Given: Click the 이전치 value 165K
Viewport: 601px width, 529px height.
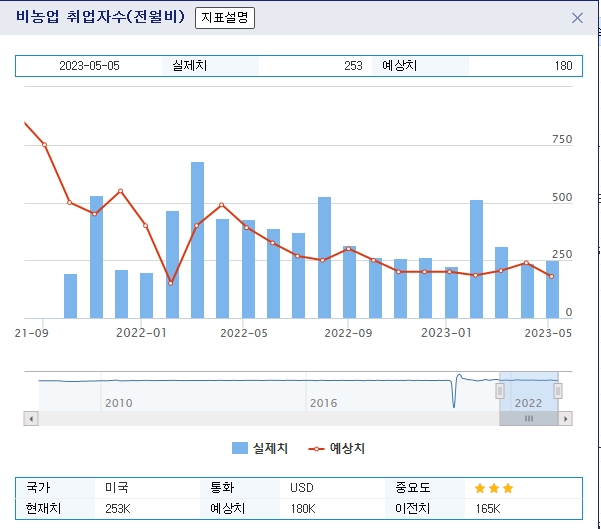Looking at the screenshot, I should tap(488, 509).
